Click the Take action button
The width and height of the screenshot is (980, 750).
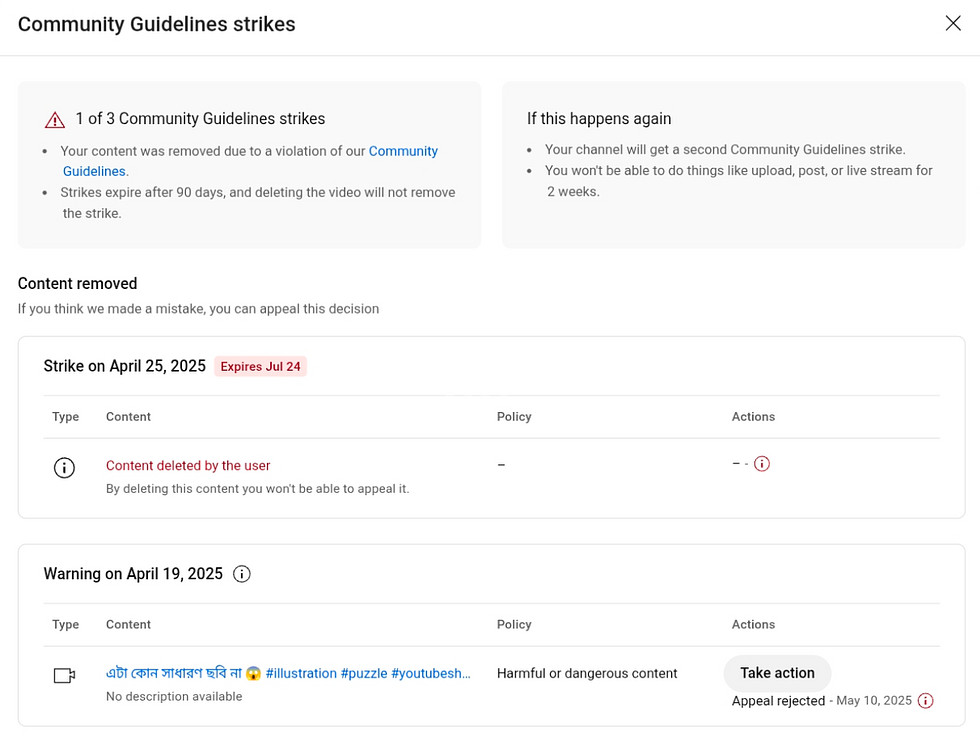778,672
